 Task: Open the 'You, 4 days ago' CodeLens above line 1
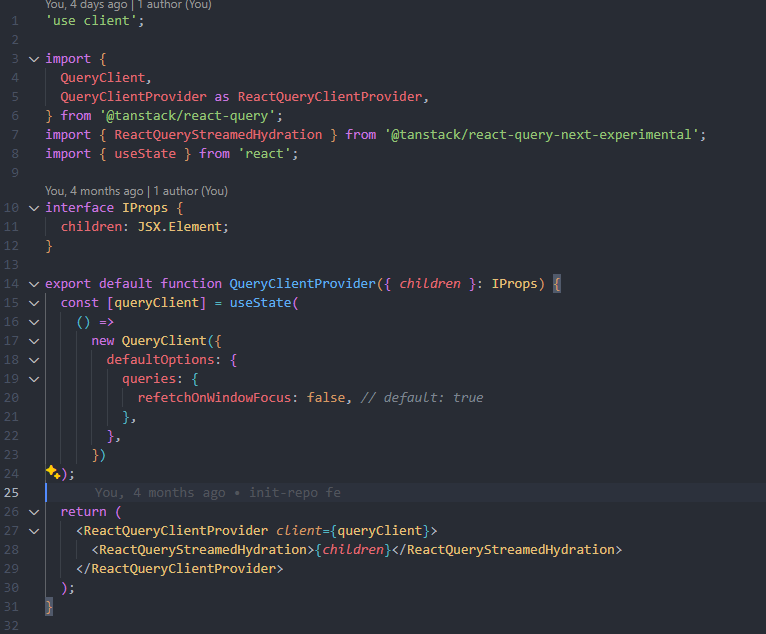point(128,5)
